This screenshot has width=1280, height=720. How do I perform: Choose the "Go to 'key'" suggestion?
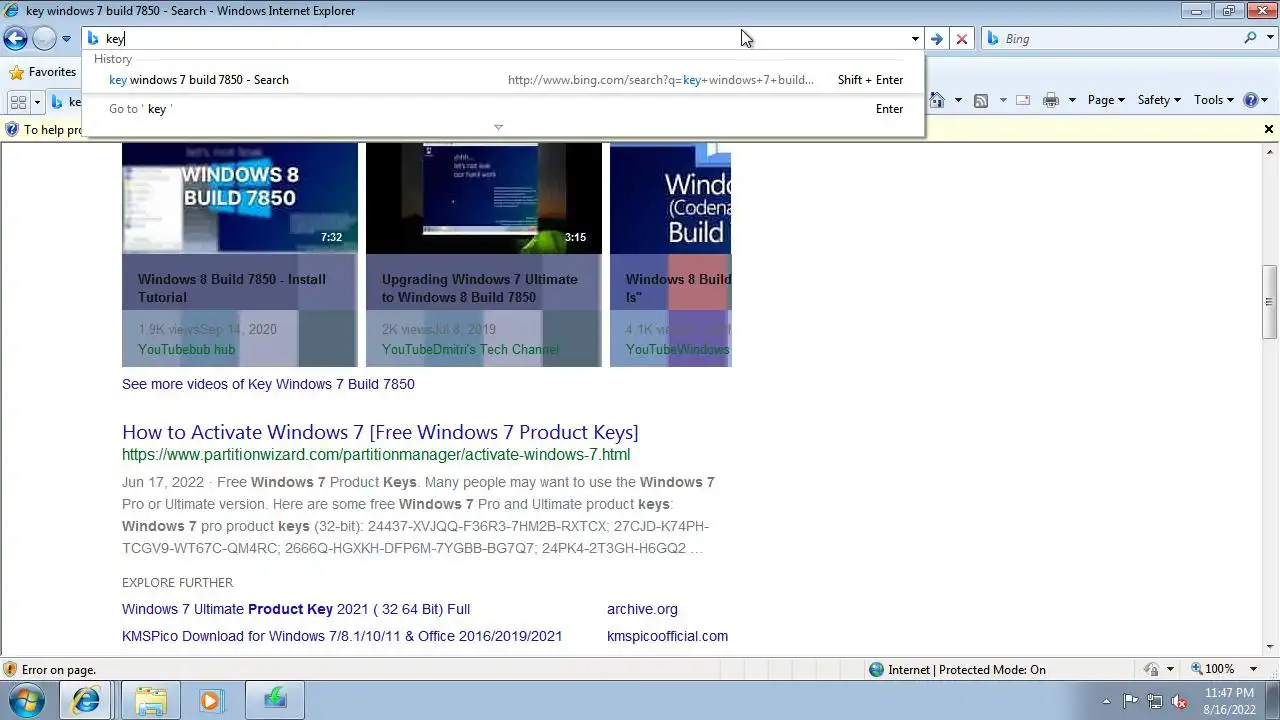(x=505, y=109)
